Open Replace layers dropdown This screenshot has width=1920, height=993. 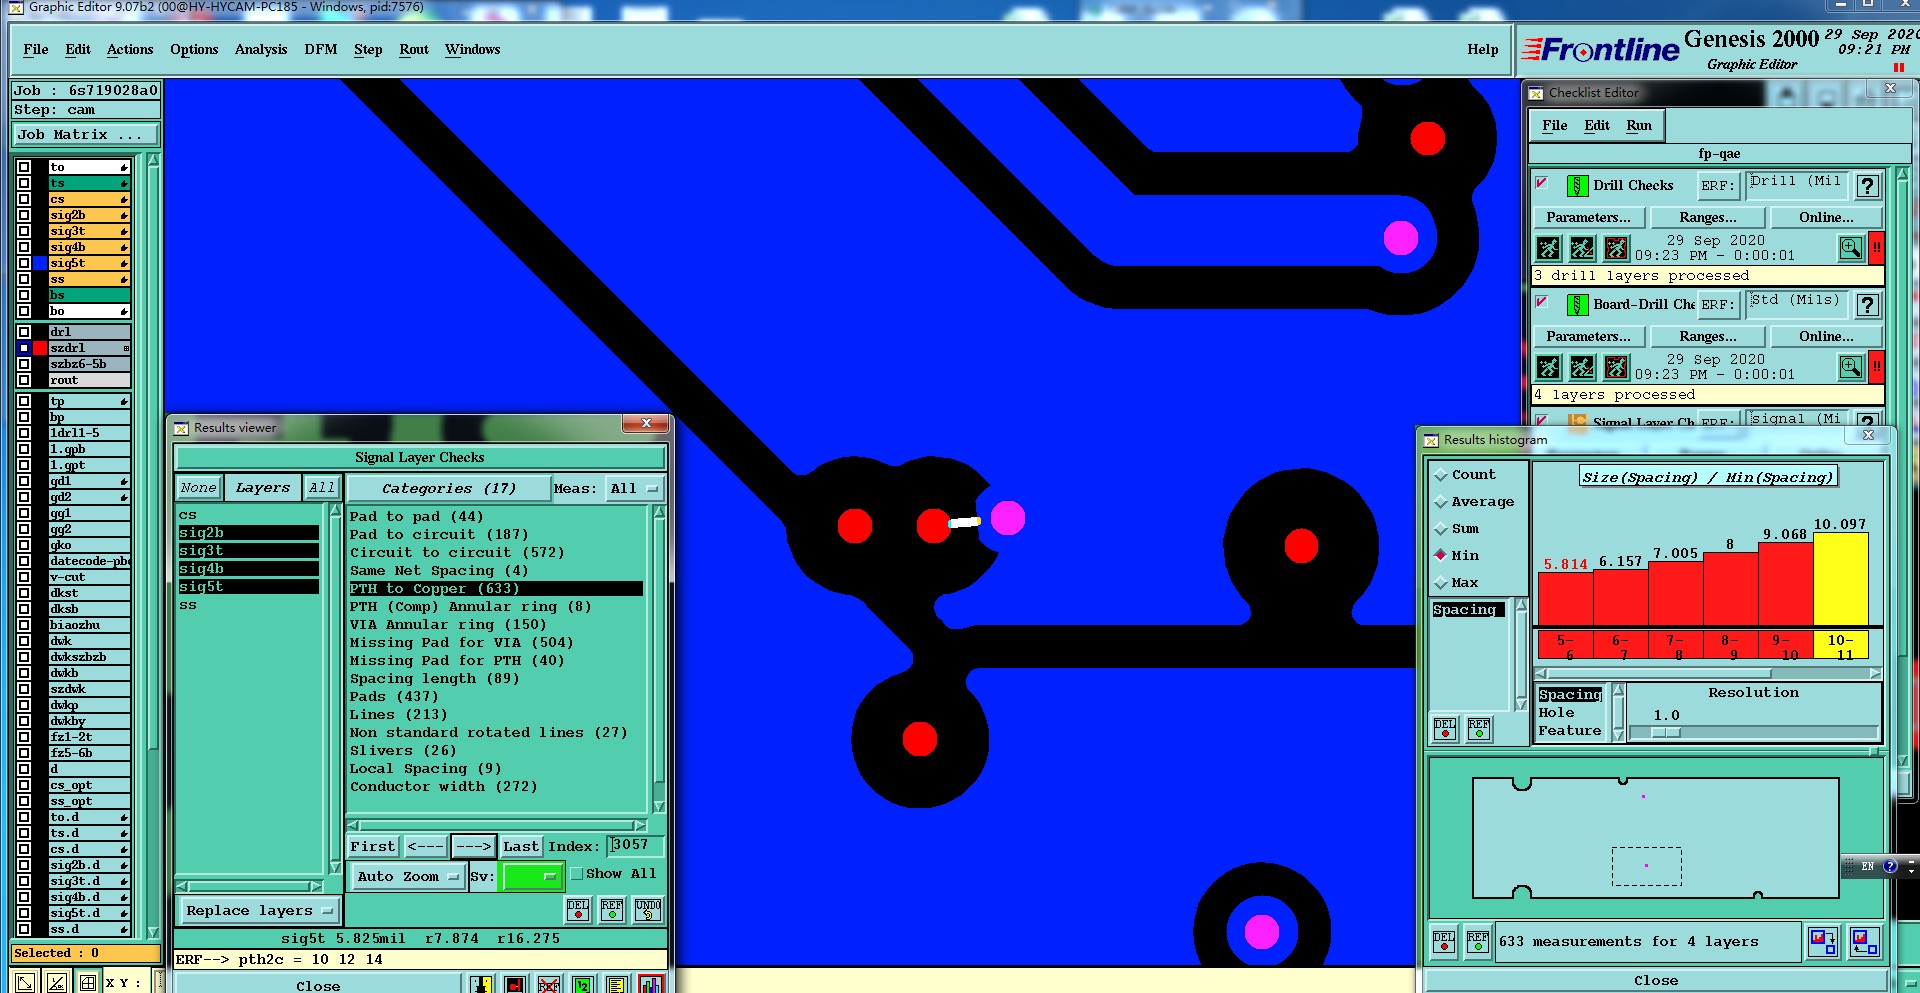259,911
